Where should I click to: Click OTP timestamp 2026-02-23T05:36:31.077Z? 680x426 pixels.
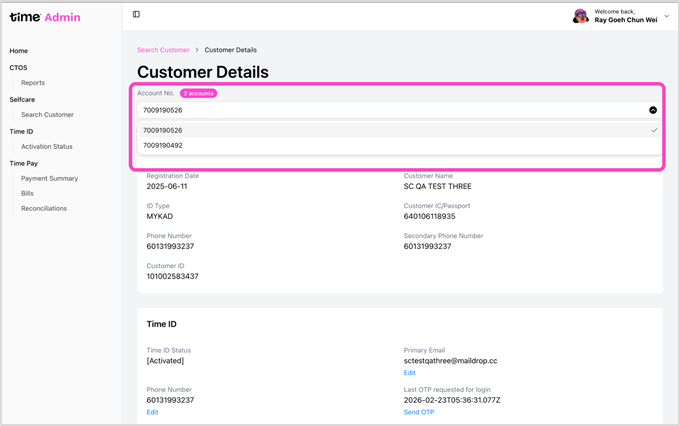451,400
